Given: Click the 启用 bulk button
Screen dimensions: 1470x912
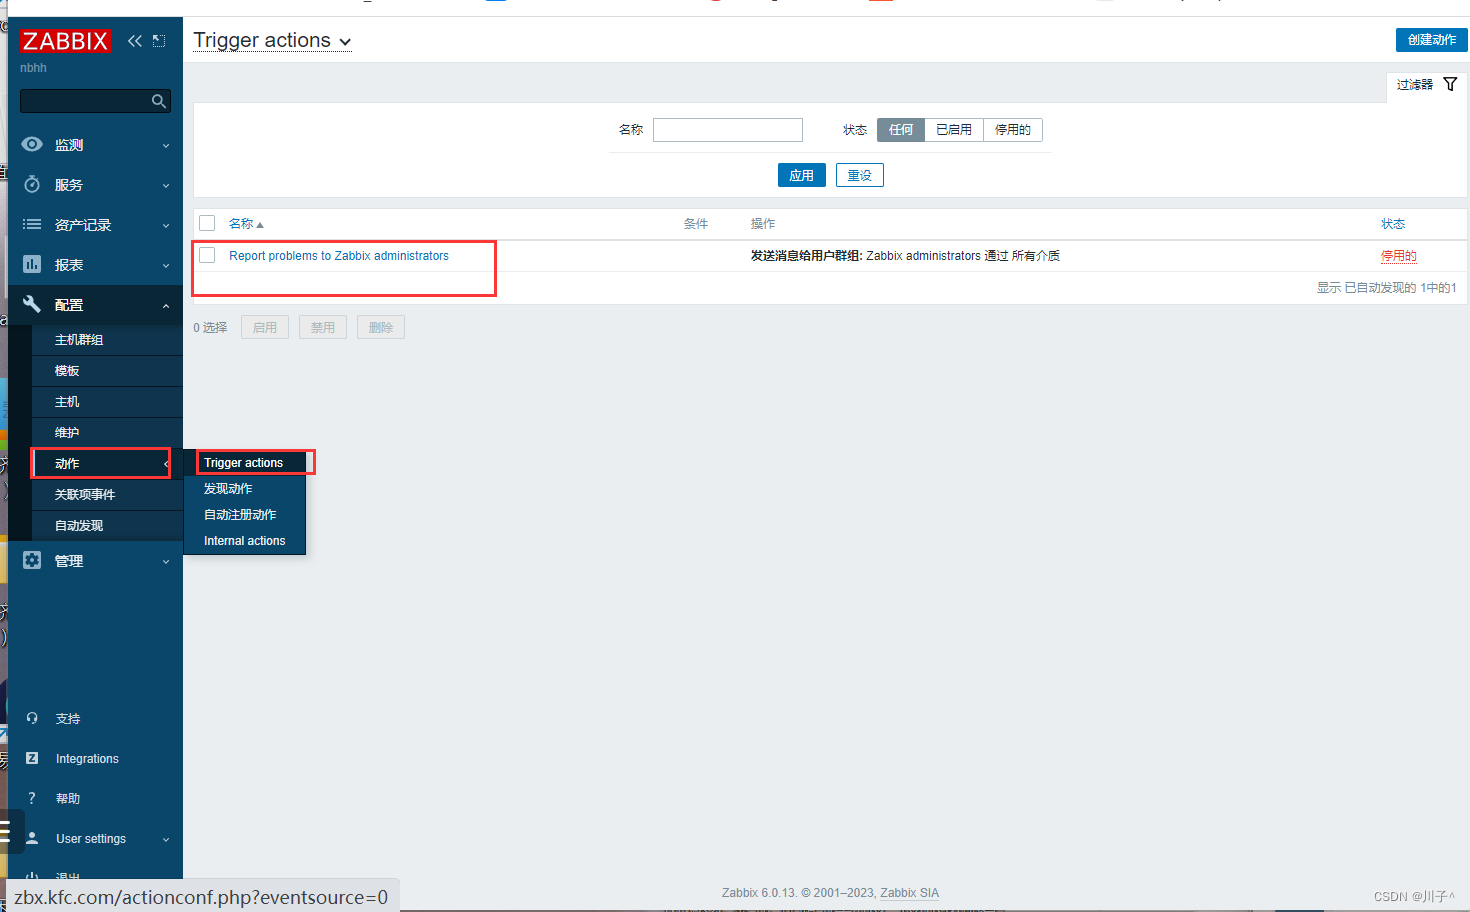Looking at the screenshot, I should 265,327.
